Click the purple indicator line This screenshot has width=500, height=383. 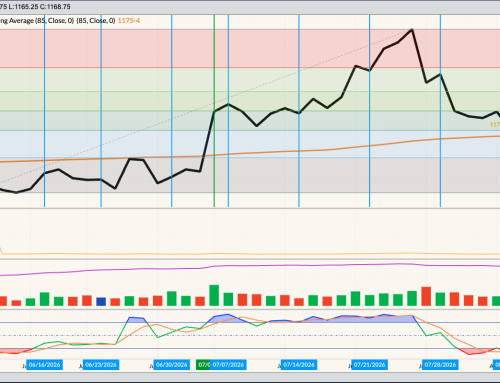click(x=250, y=266)
